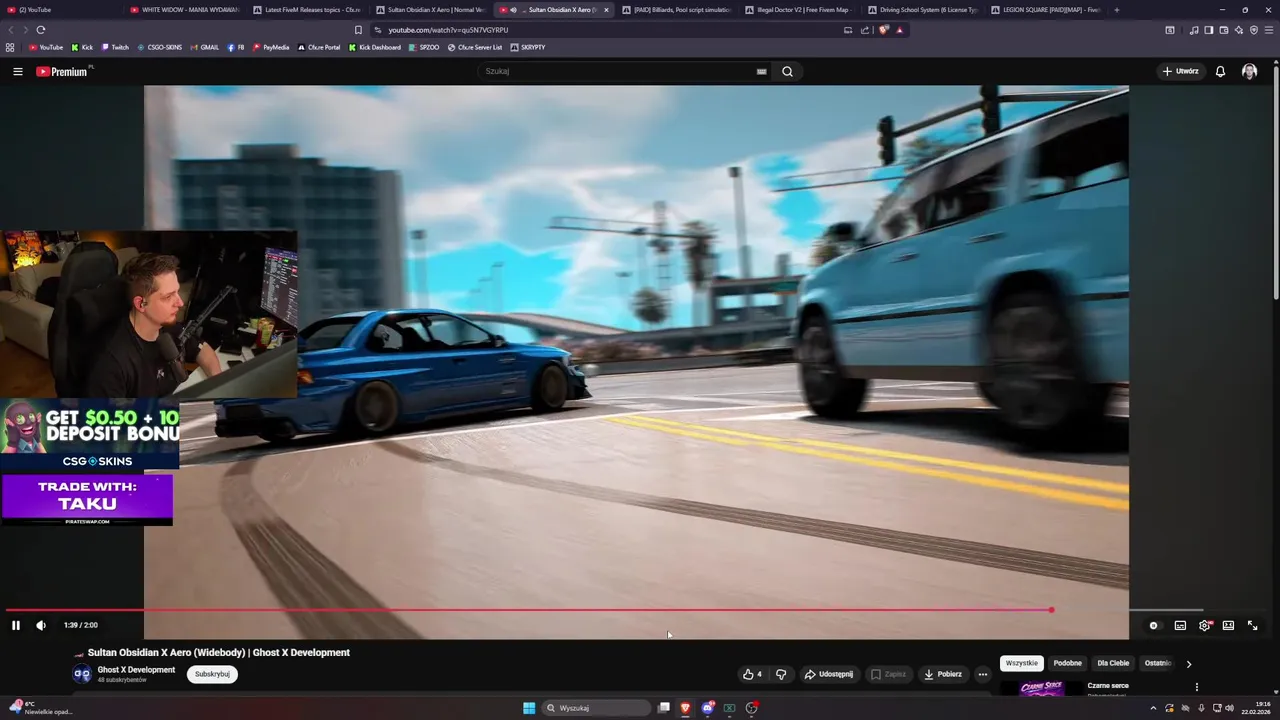
Task: Open video player settings gear
Action: (x=1204, y=625)
